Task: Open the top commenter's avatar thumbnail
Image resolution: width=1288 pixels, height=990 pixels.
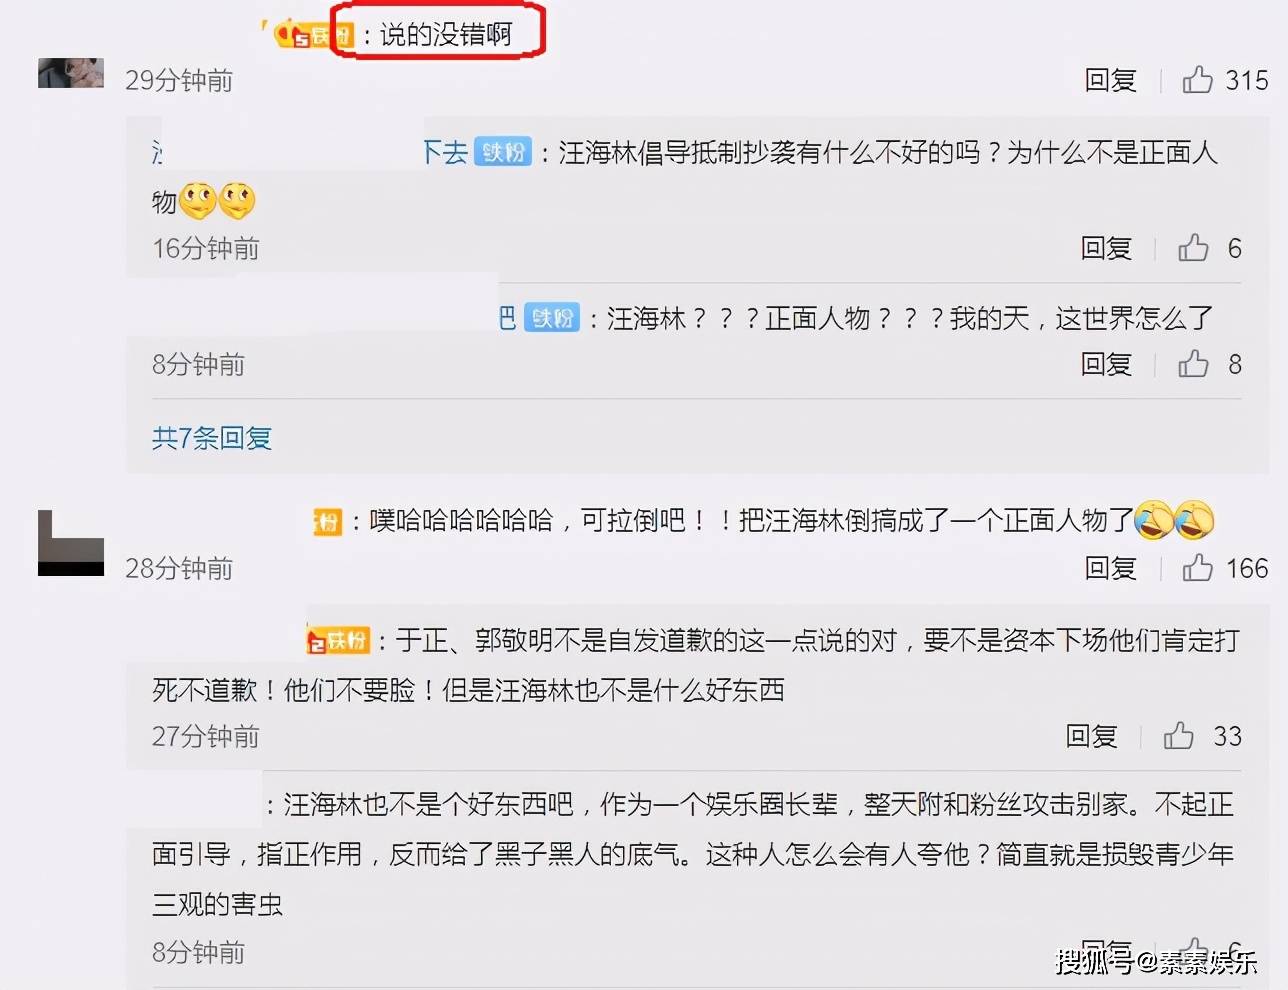Action: 71,73
